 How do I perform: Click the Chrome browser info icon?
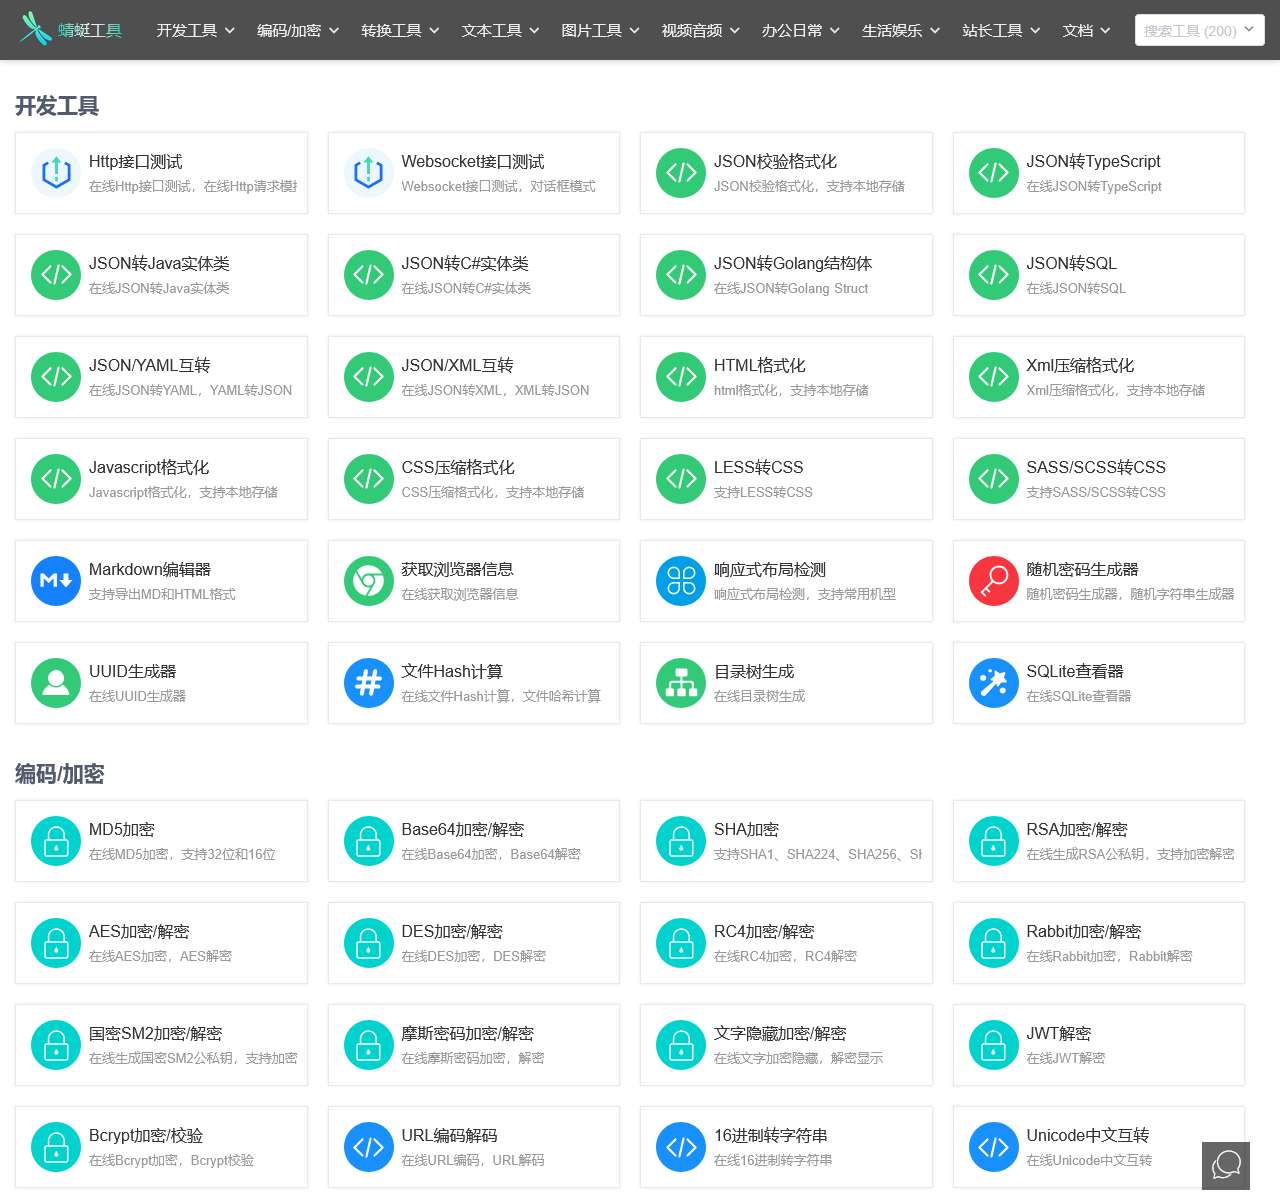tap(368, 581)
